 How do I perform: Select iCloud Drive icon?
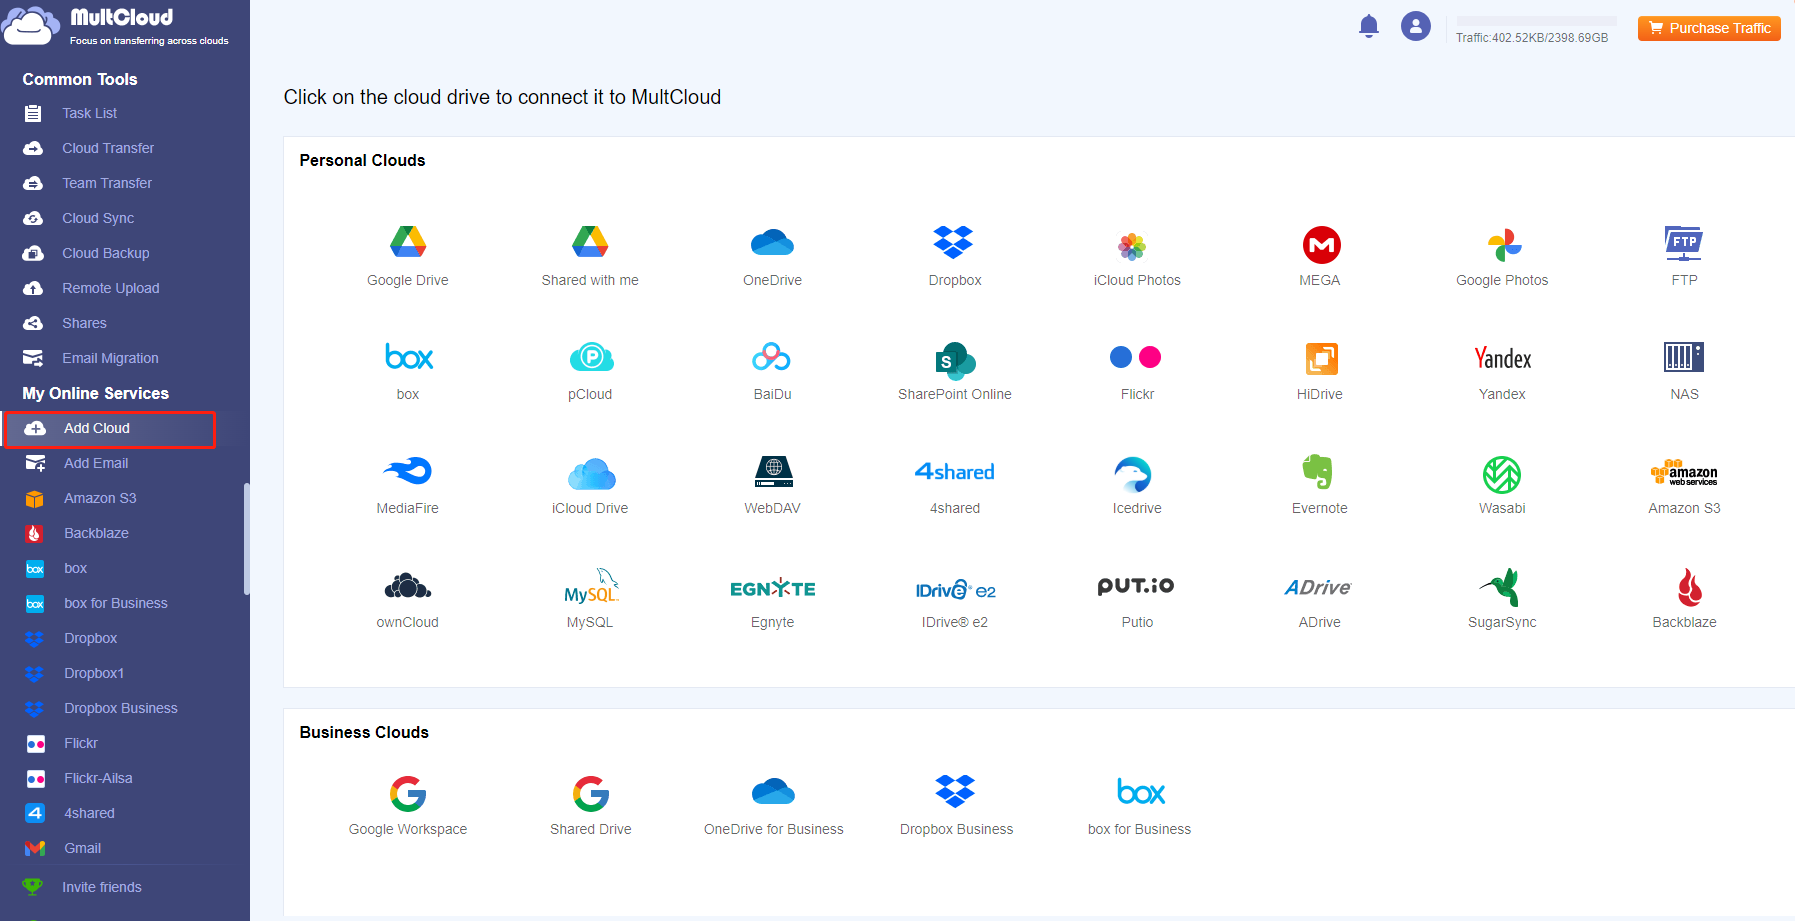(591, 473)
